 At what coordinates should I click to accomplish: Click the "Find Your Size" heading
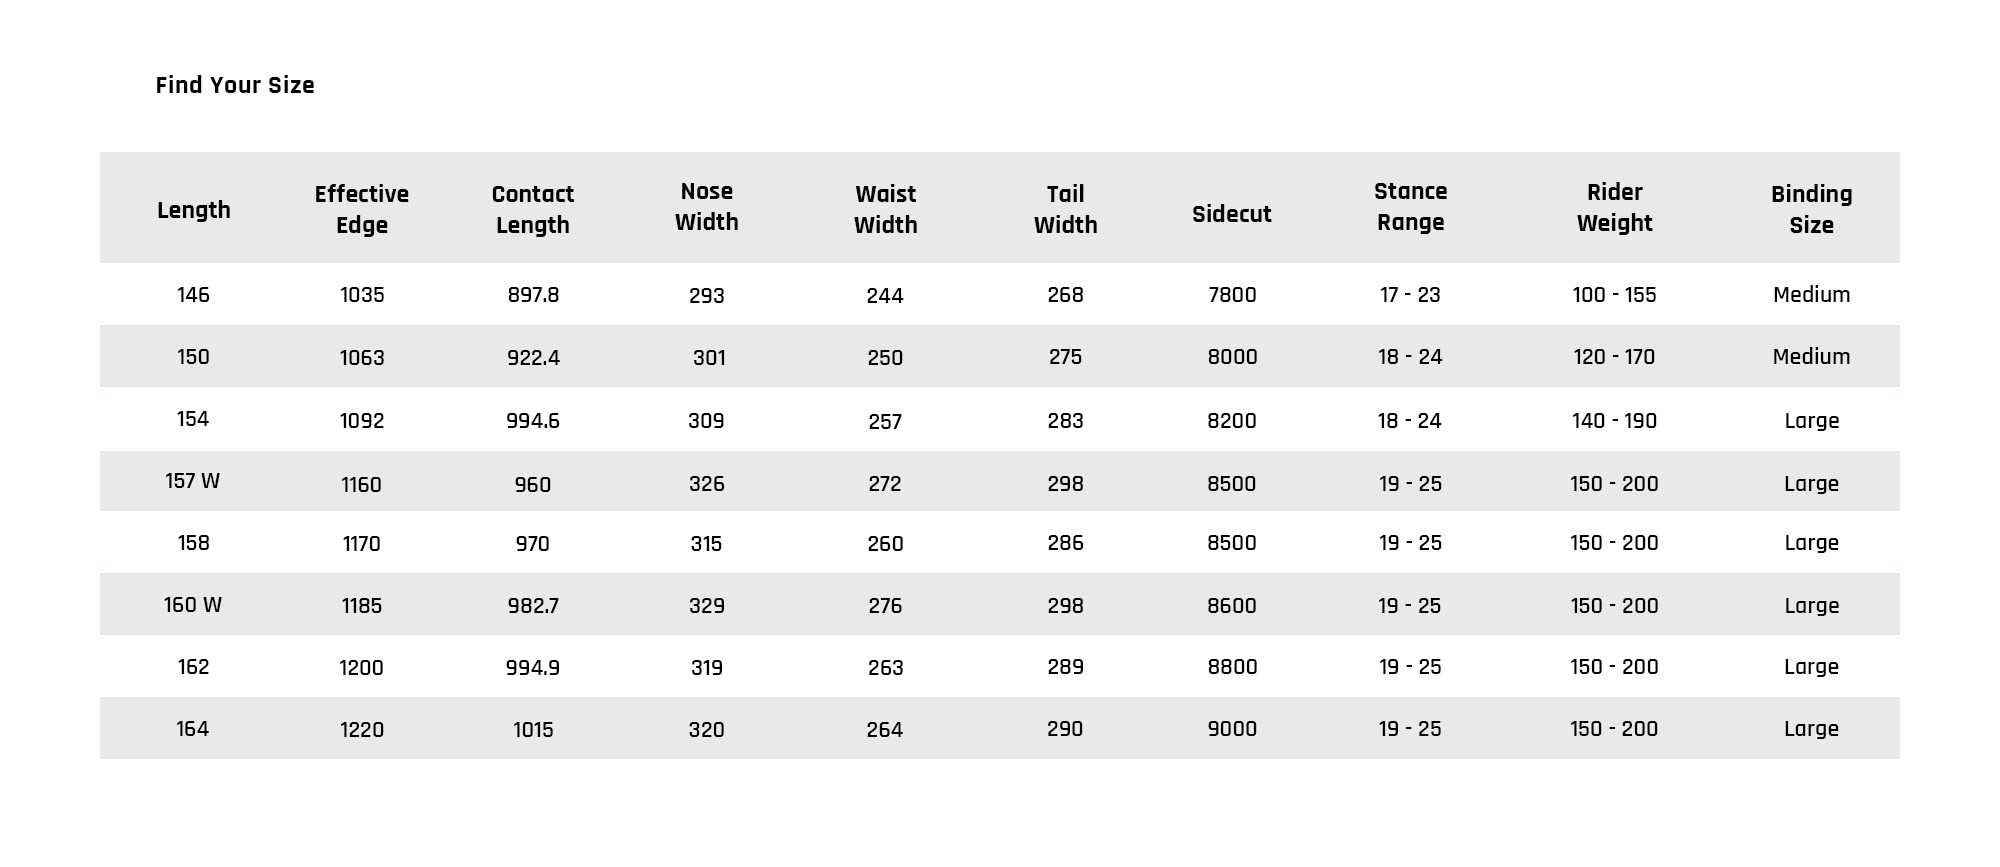235,86
